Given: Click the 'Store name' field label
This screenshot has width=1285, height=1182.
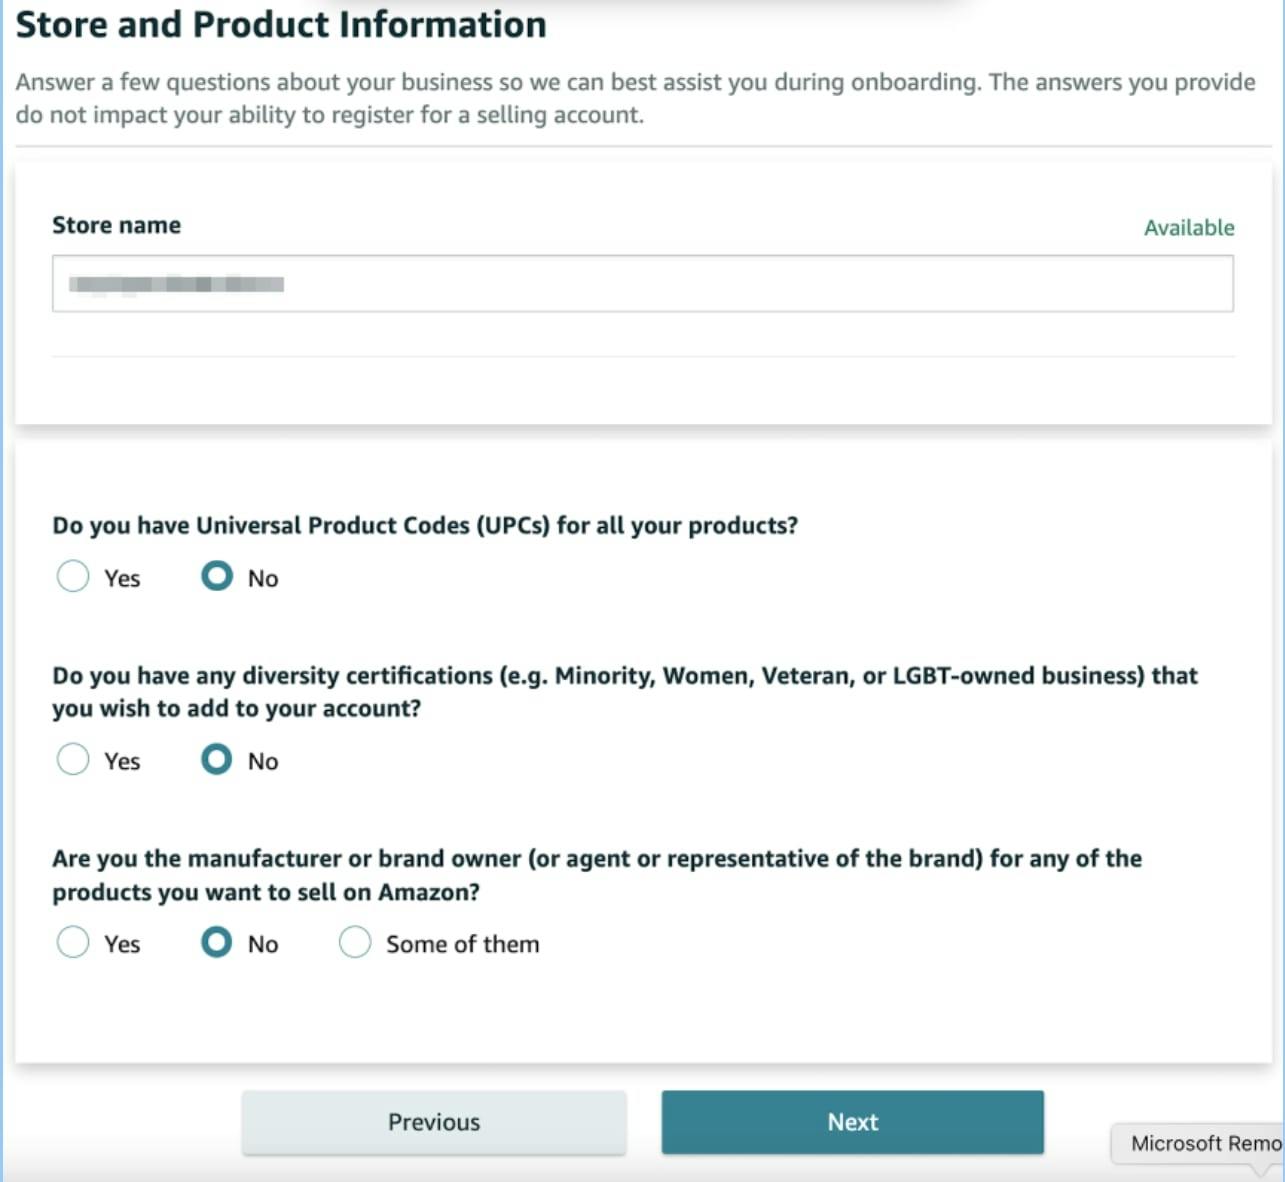Looking at the screenshot, I should (116, 225).
